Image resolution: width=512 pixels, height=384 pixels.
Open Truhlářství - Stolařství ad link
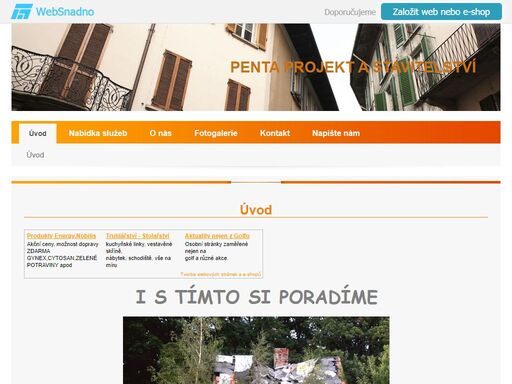(137, 236)
